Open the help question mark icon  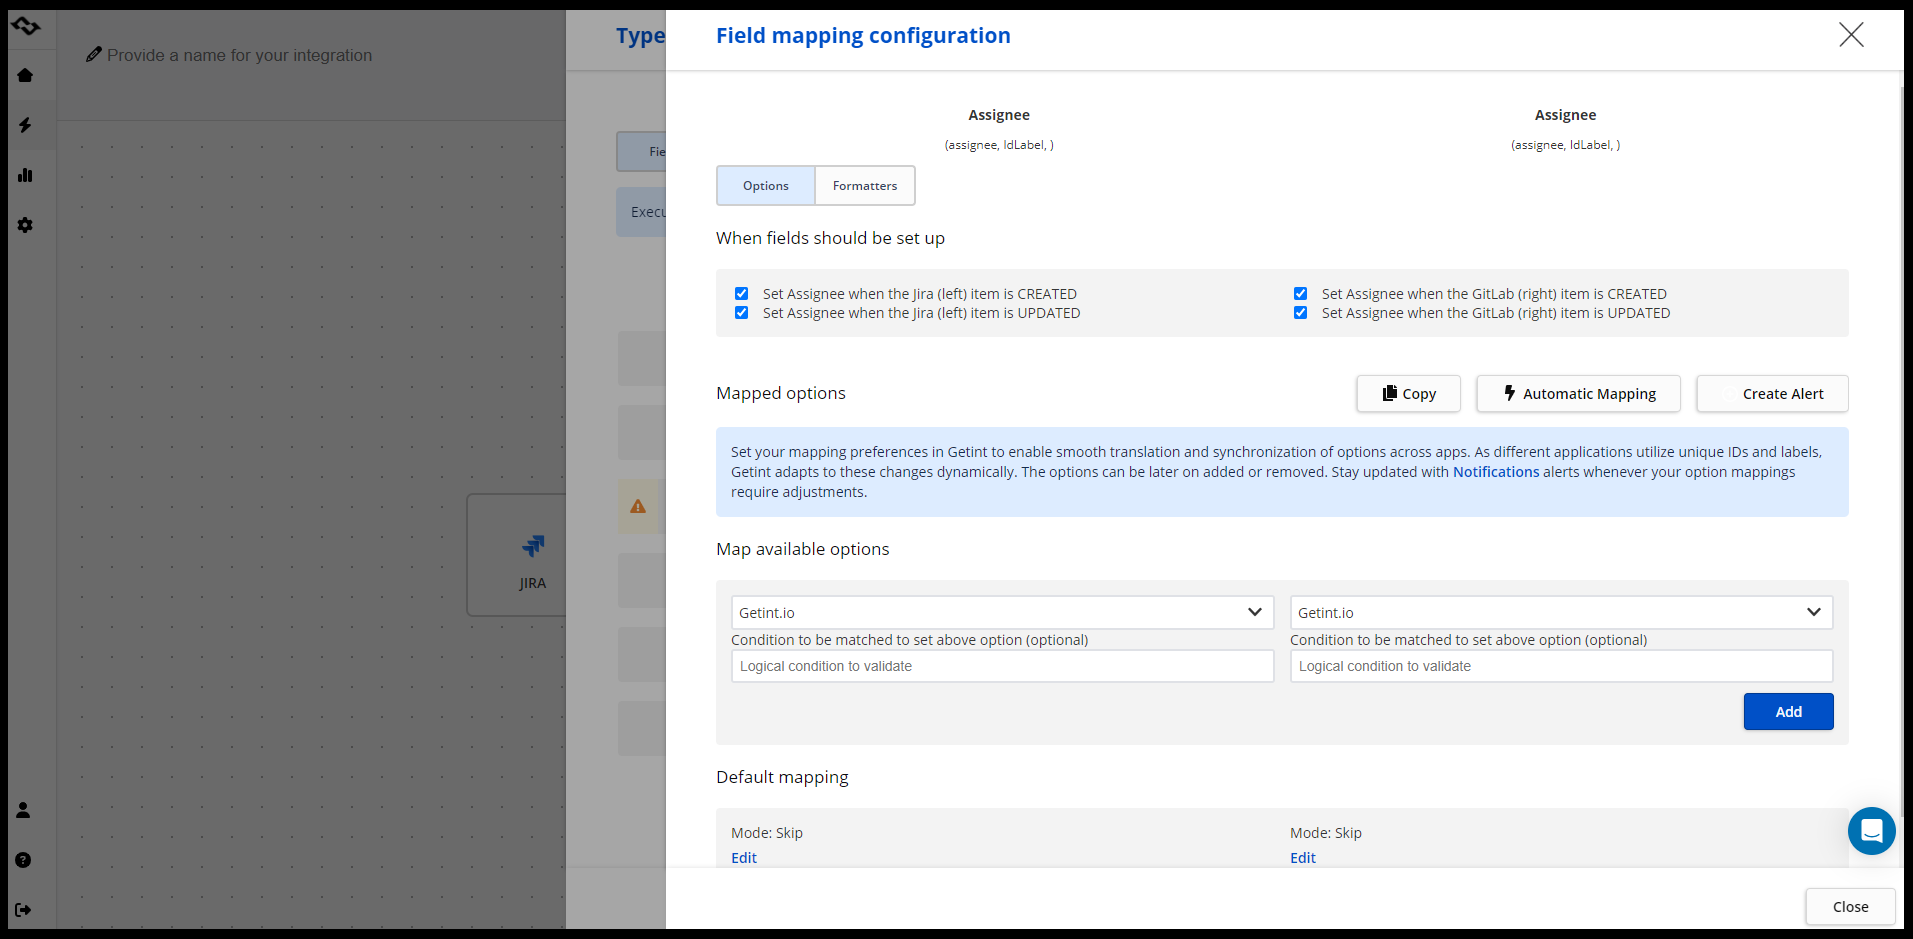coord(23,860)
